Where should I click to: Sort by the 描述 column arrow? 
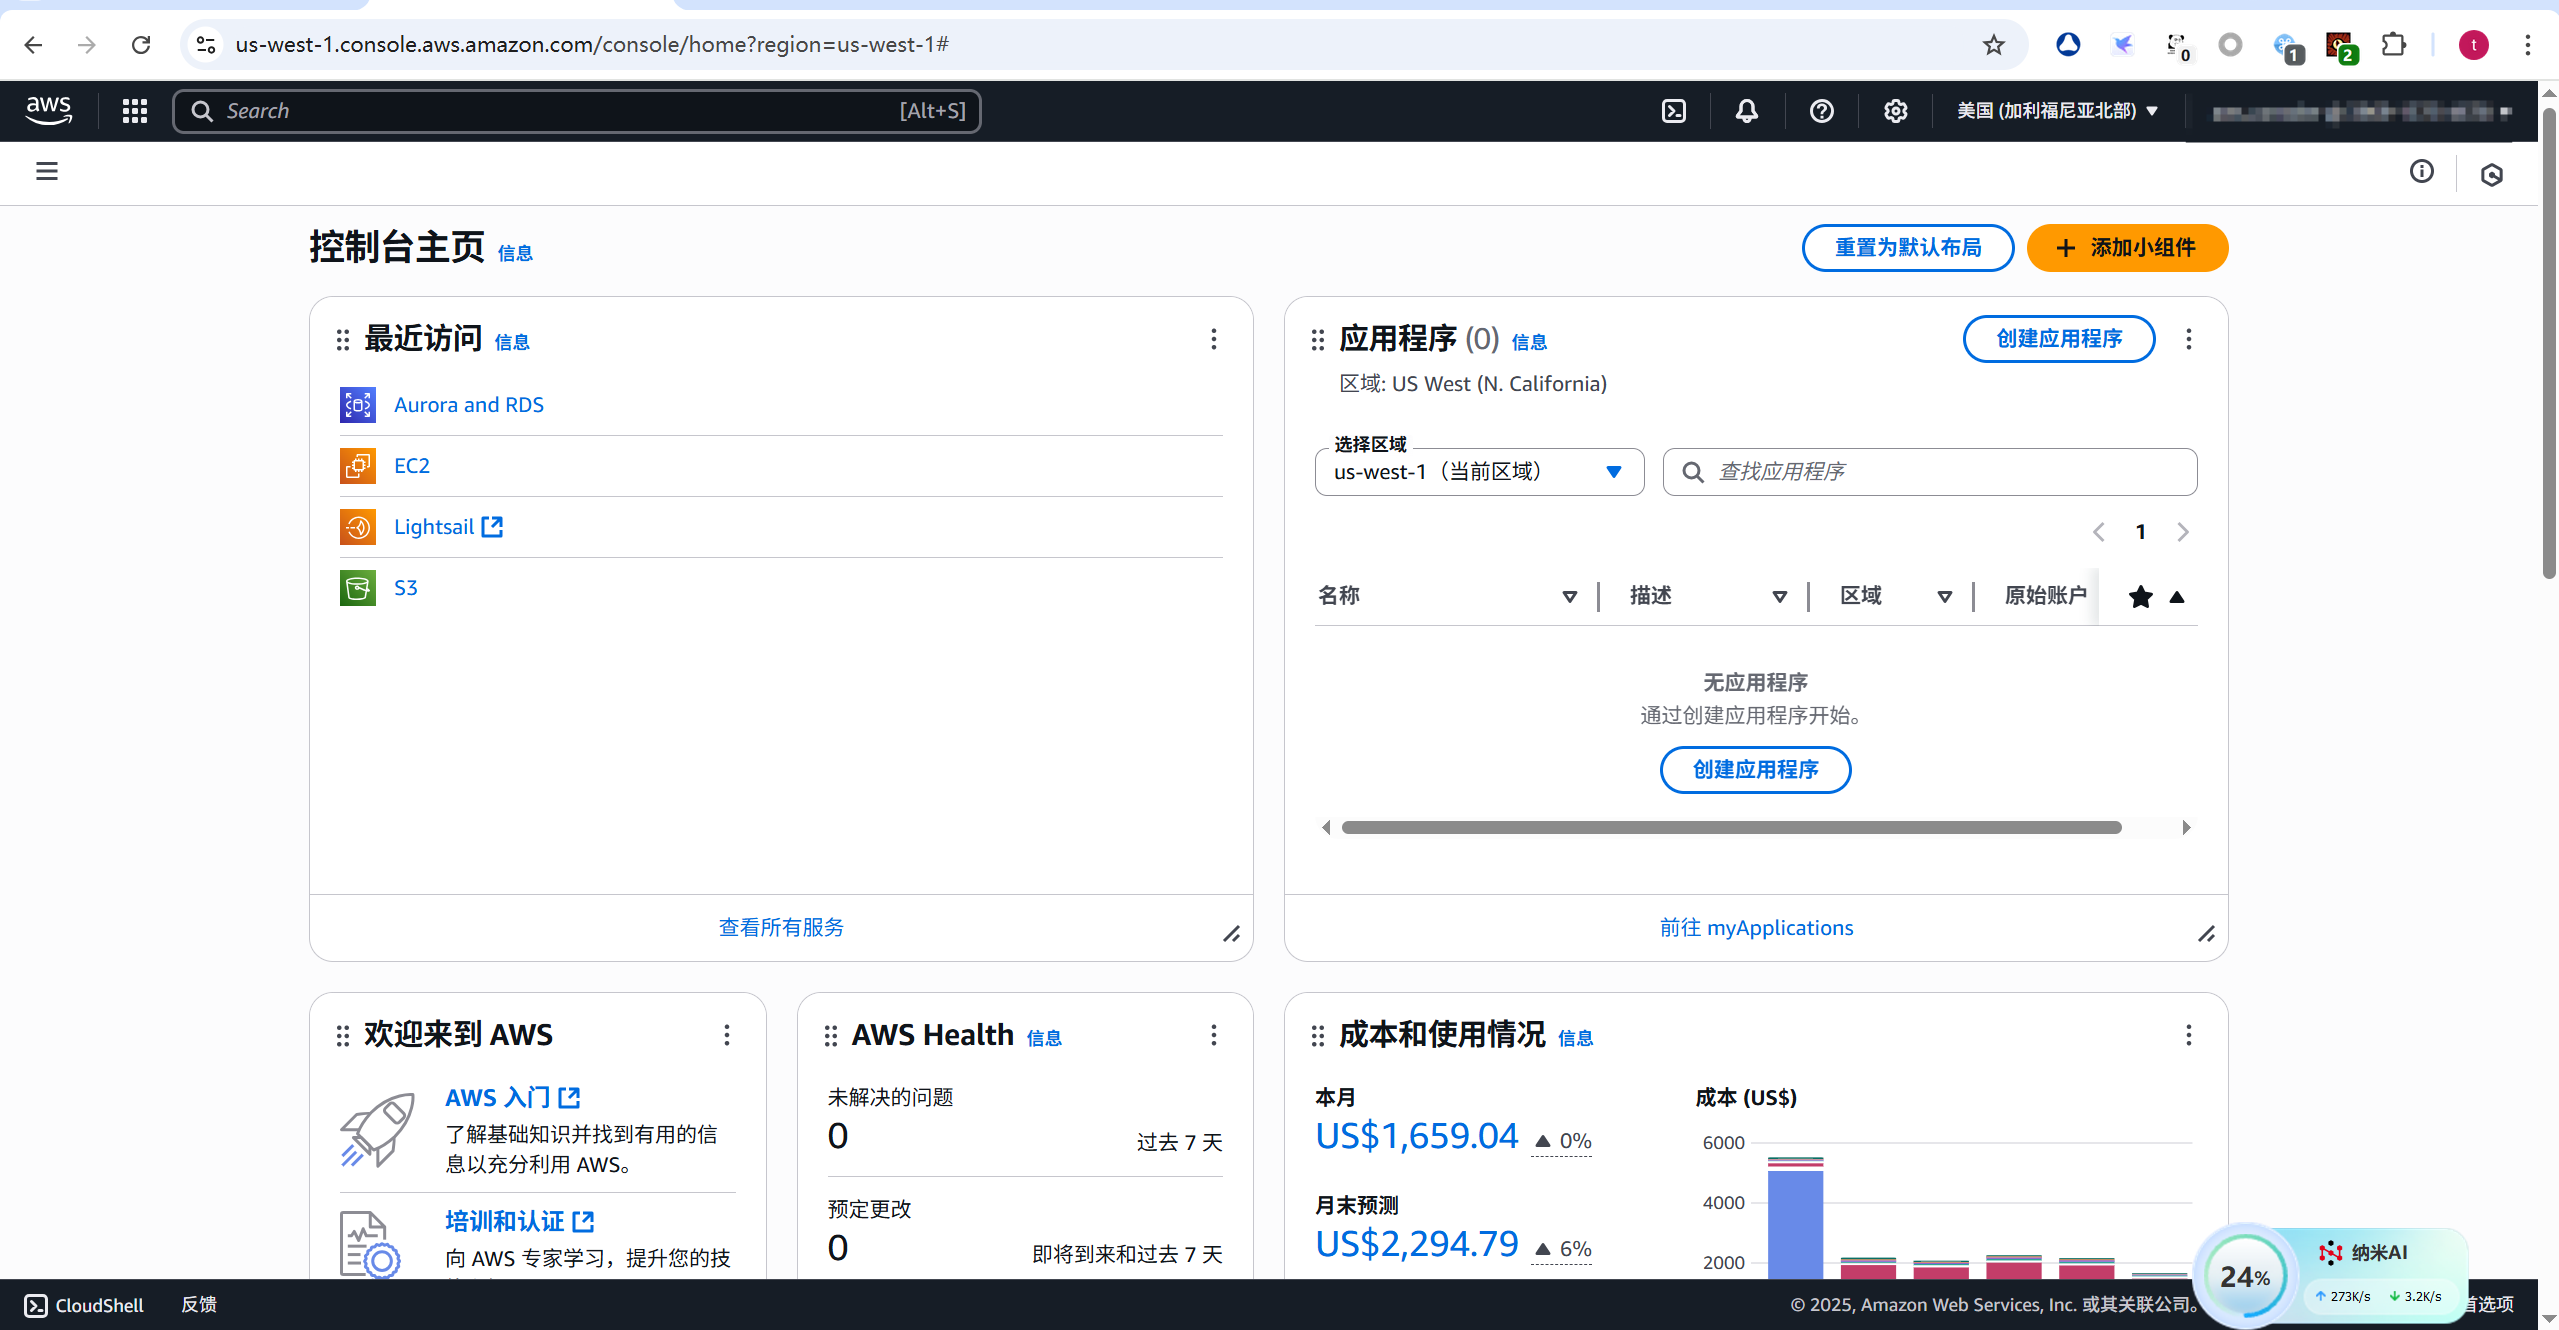[x=1779, y=597]
